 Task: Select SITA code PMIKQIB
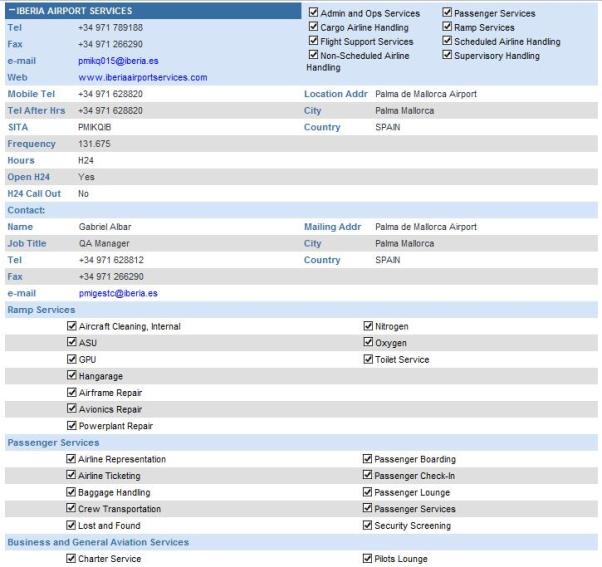point(94,127)
